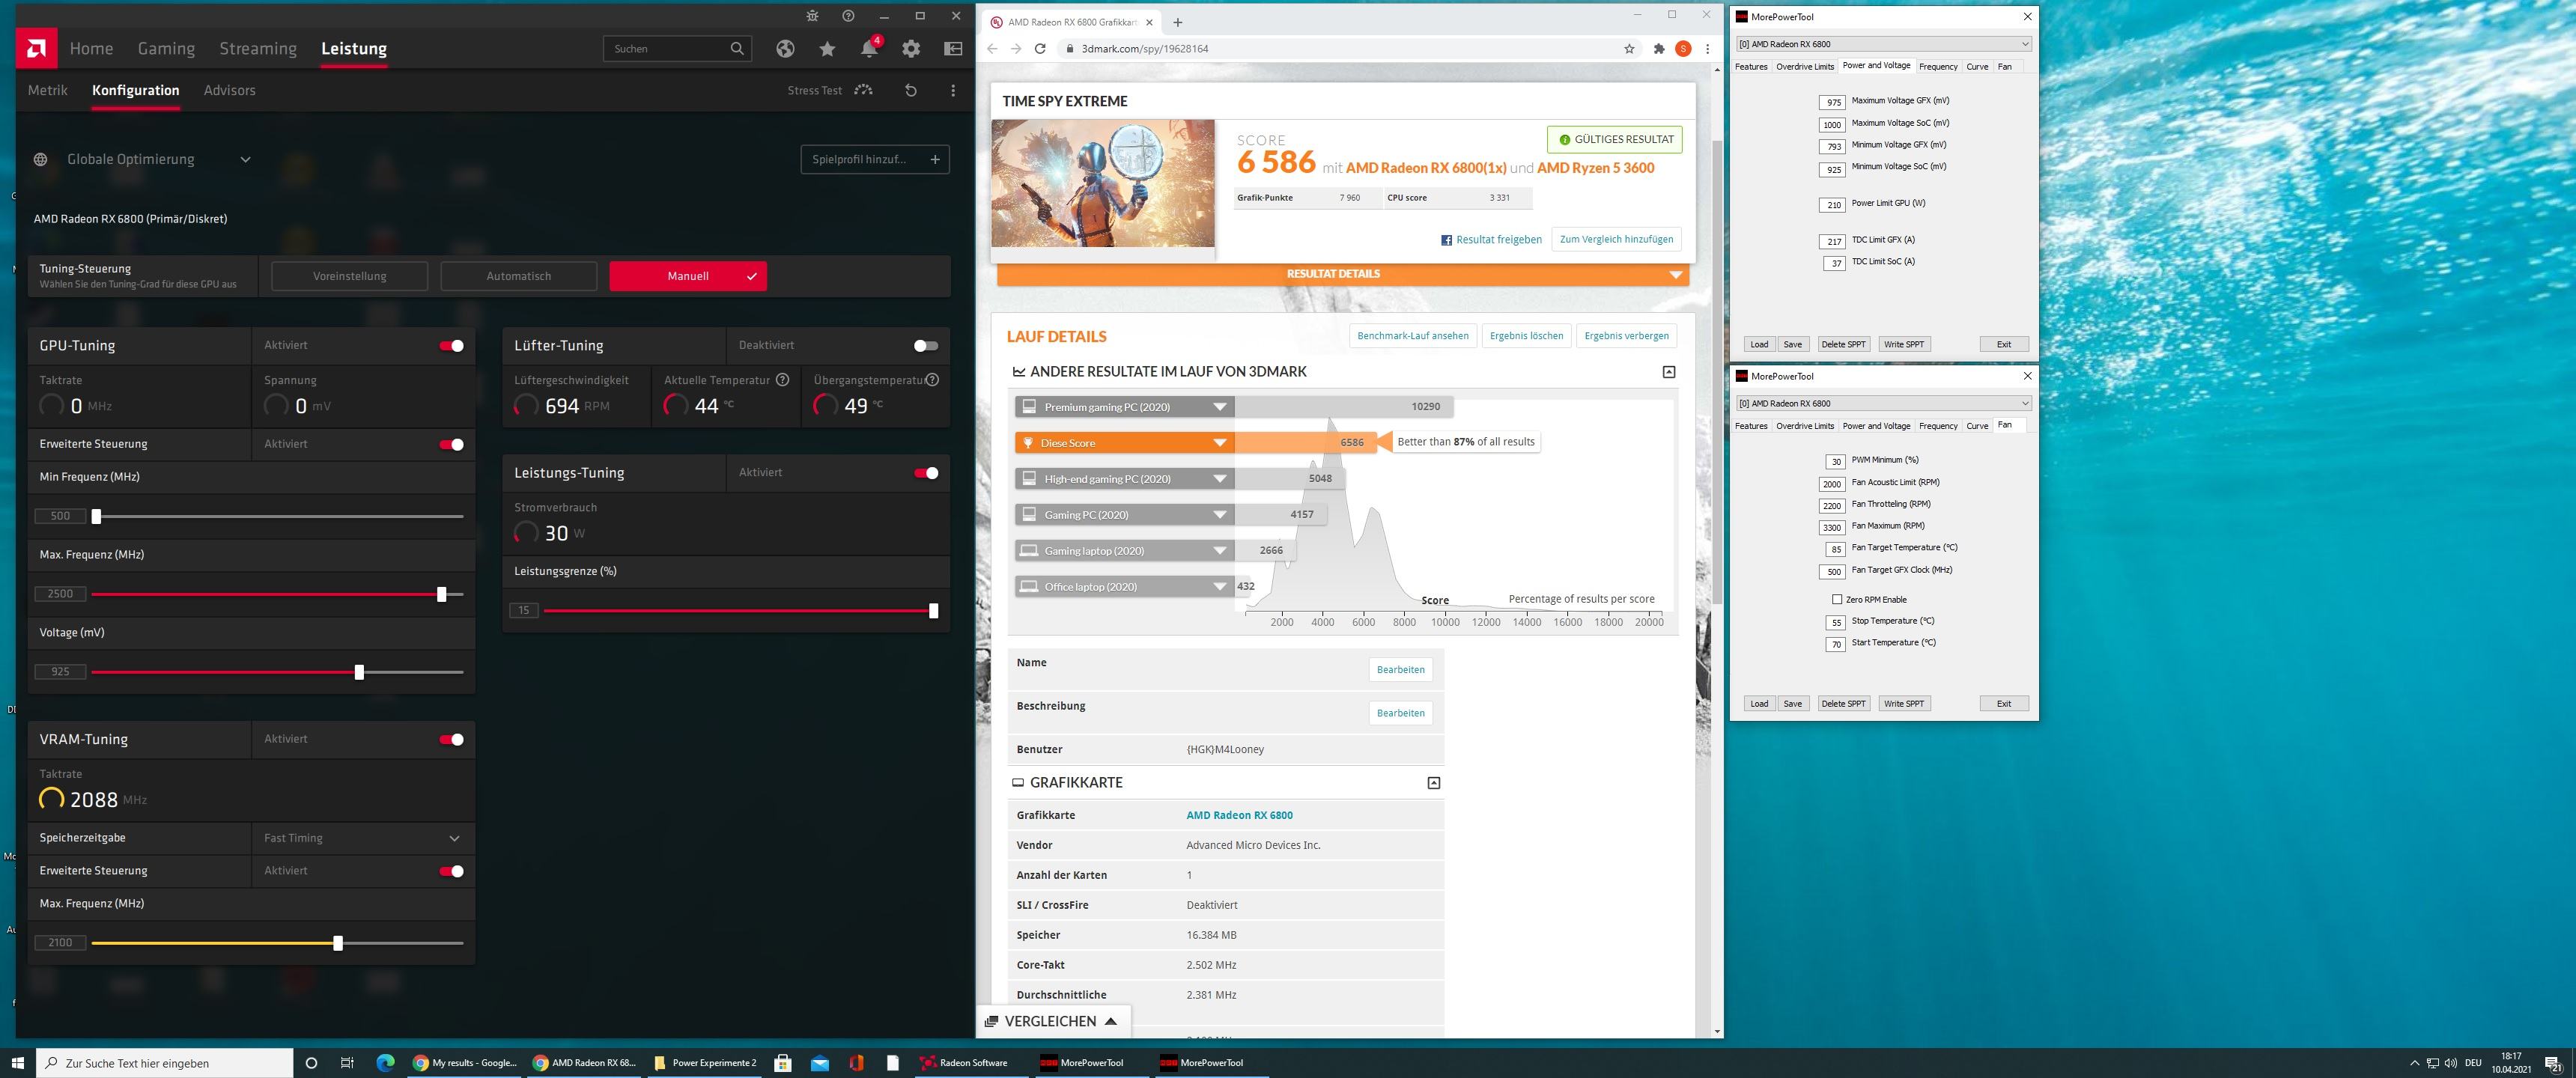Toggle the sidebar panel icon in Radeon Software
The width and height of the screenshot is (2576, 1078).
click(x=953, y=48)
